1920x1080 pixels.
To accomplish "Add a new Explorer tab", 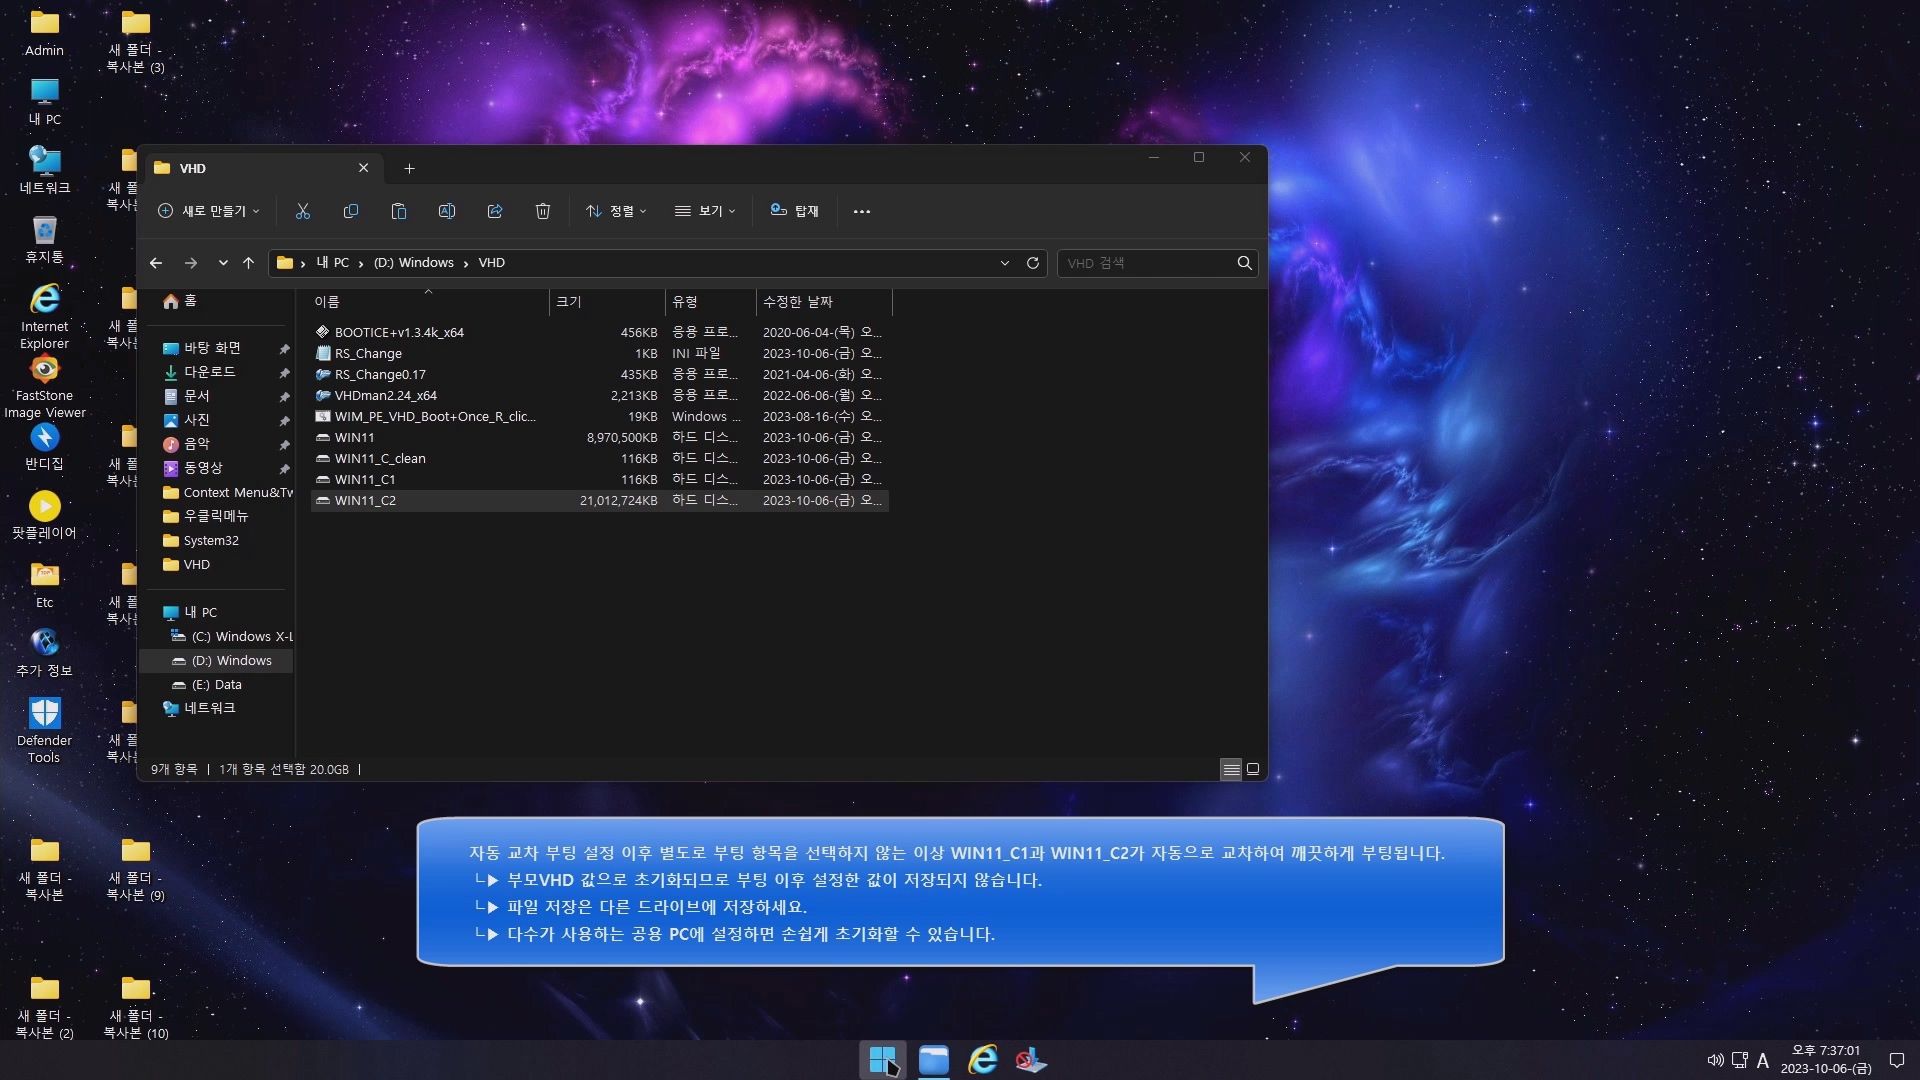I will (409, 168).
